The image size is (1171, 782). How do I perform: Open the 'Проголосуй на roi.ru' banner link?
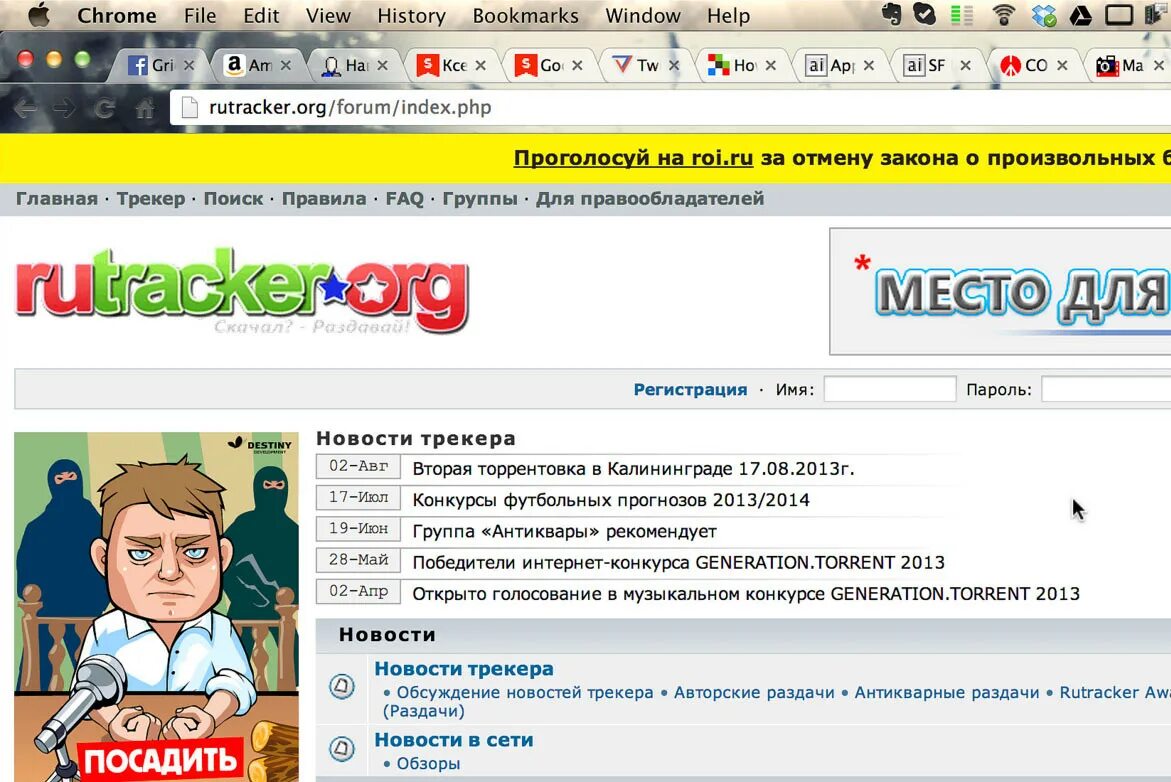[633, 158]
